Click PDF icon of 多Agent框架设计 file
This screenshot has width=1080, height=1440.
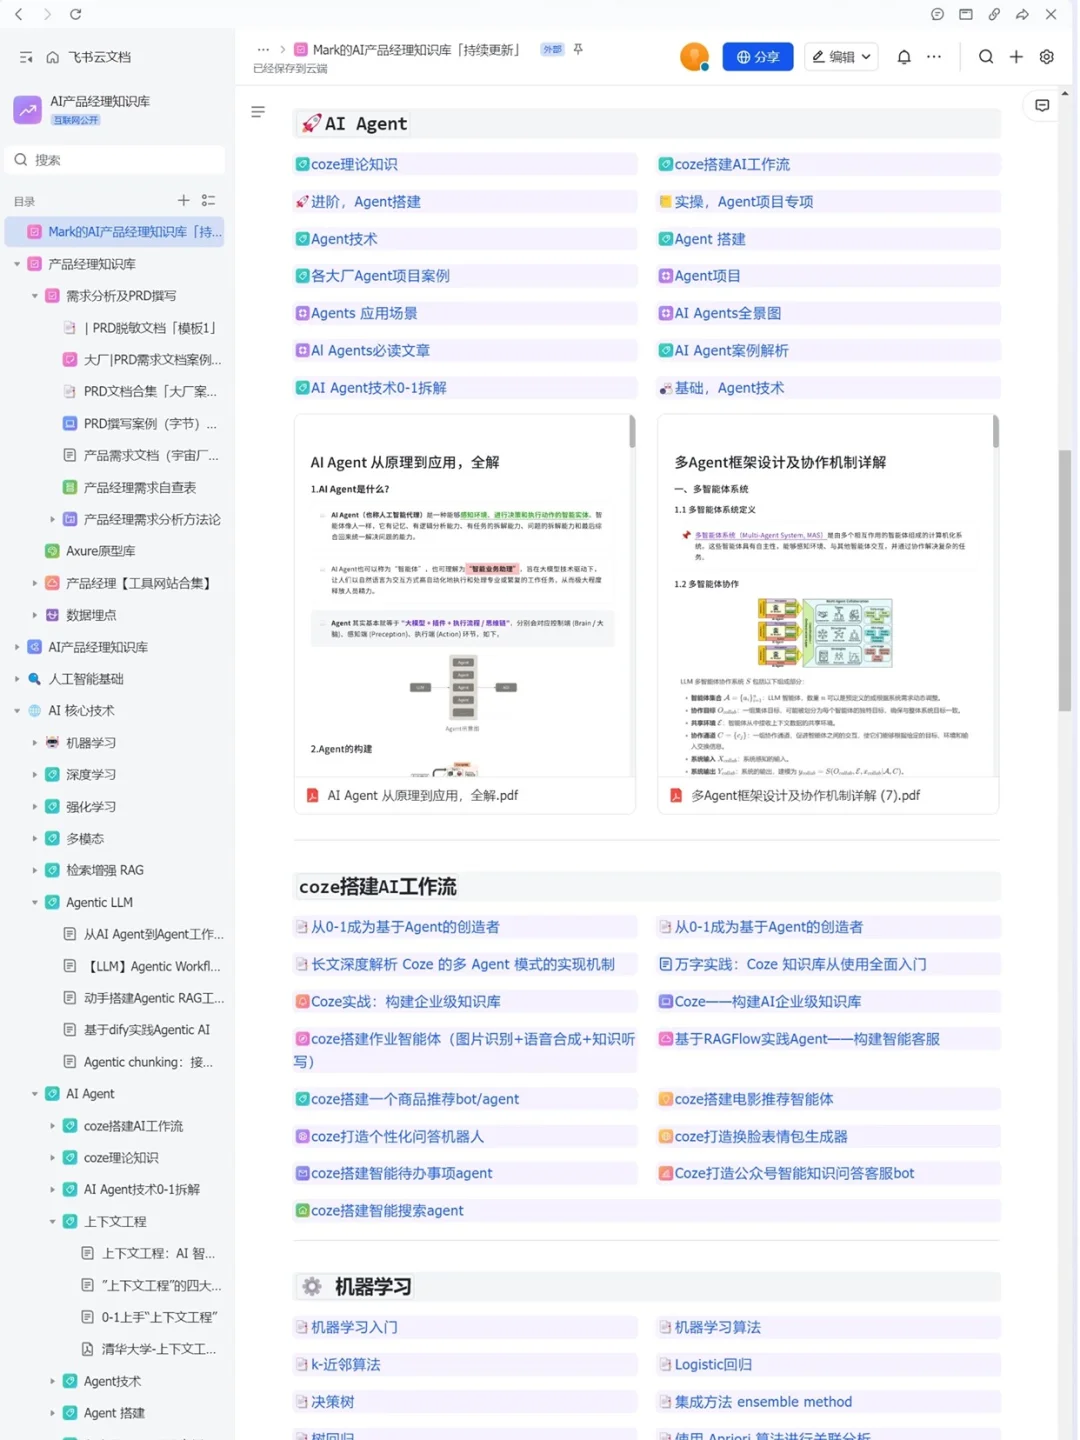(x=676, y=796)
